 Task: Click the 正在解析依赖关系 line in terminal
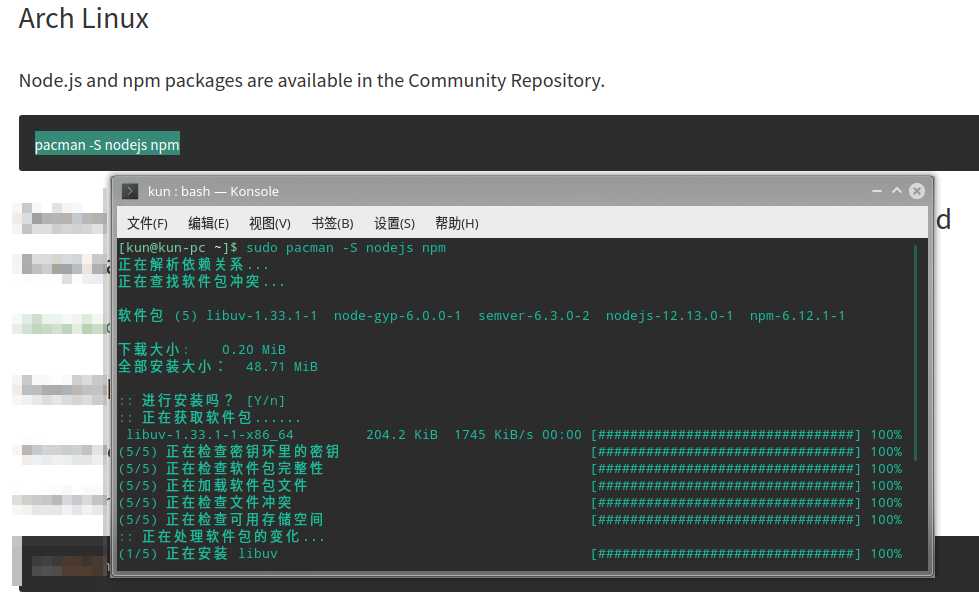click(x=194, y=265)
